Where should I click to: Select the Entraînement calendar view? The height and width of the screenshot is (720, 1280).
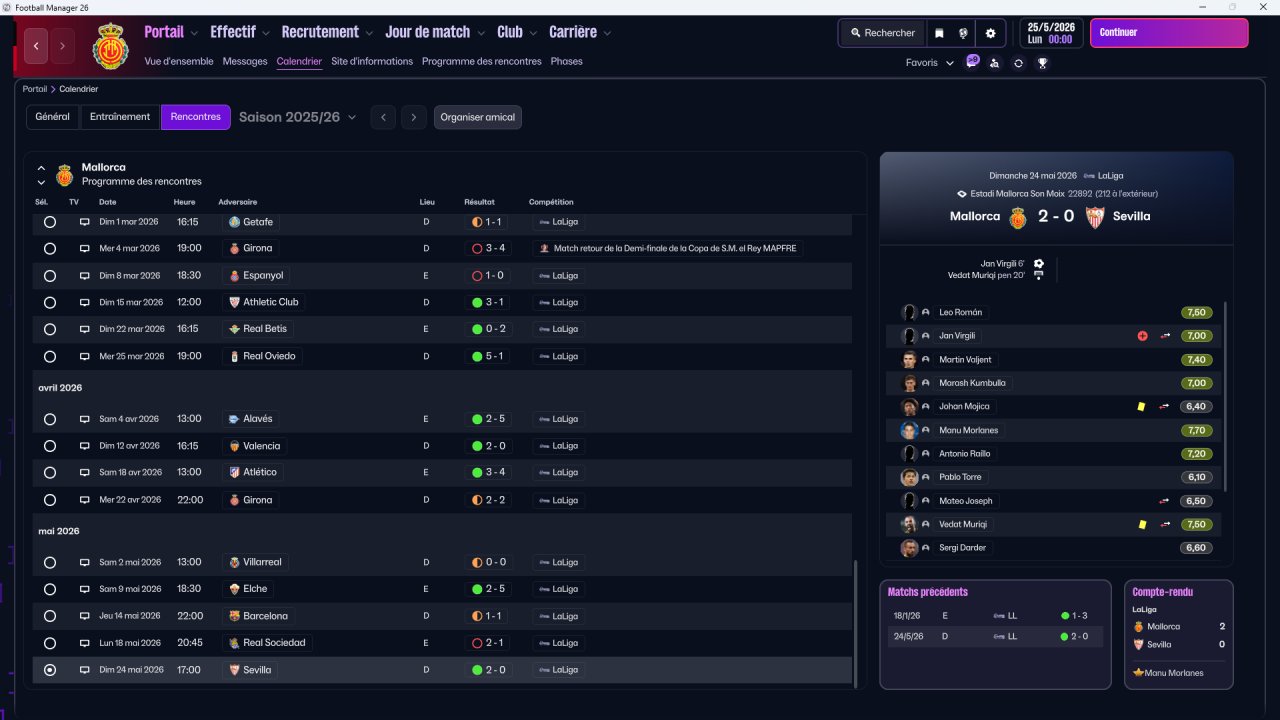coord(120,117)
